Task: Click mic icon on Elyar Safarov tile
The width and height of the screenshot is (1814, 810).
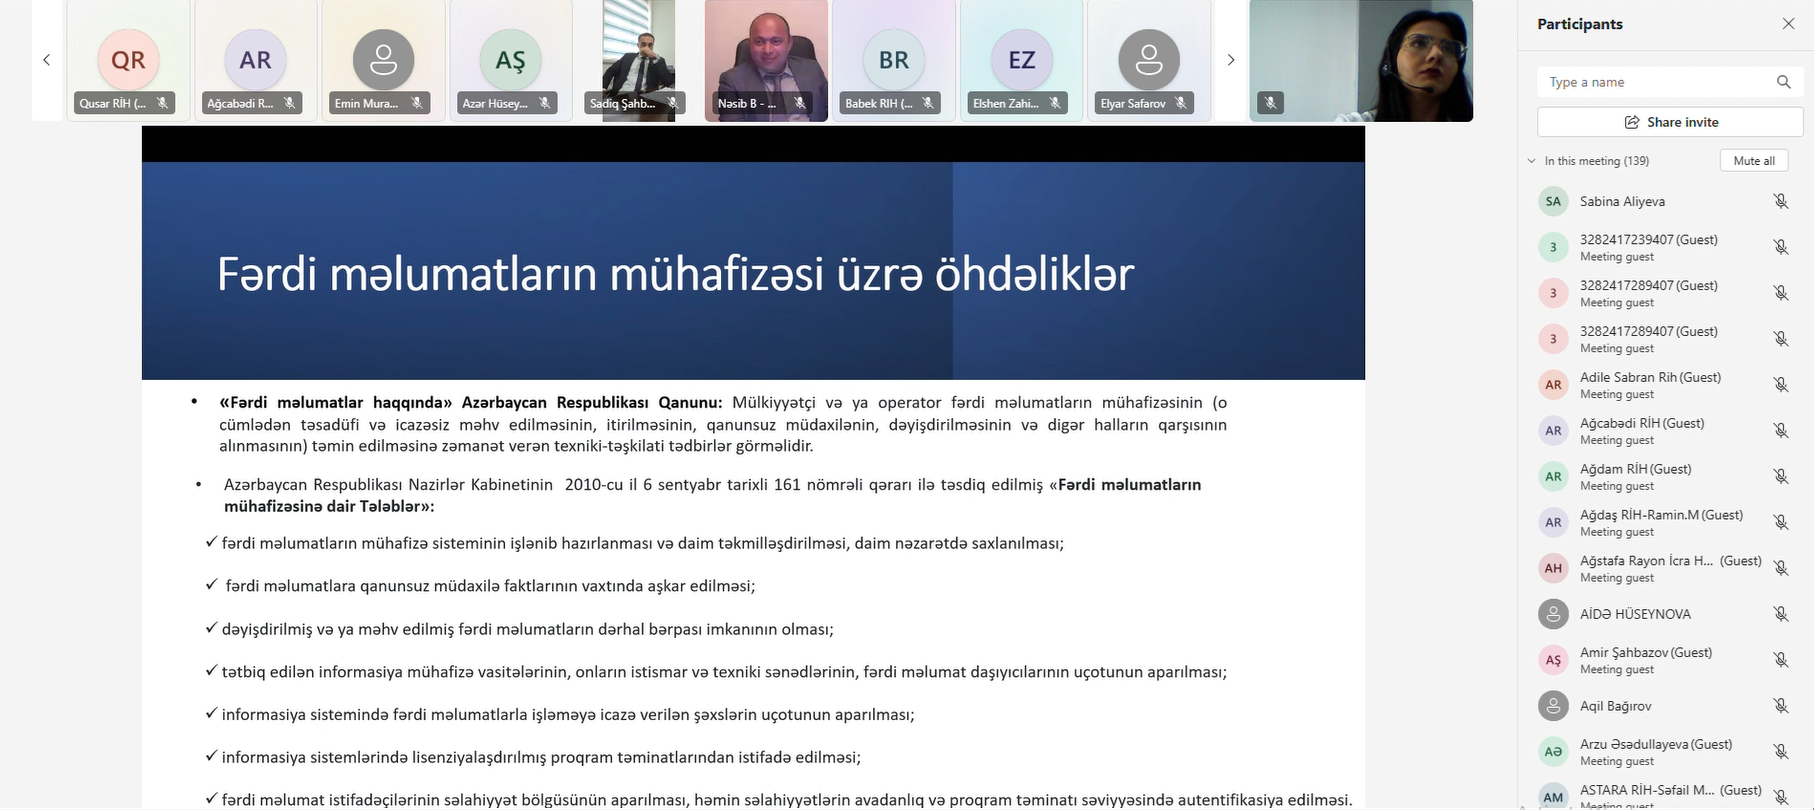Action: pyautogui.click(x=1181, y=103)
